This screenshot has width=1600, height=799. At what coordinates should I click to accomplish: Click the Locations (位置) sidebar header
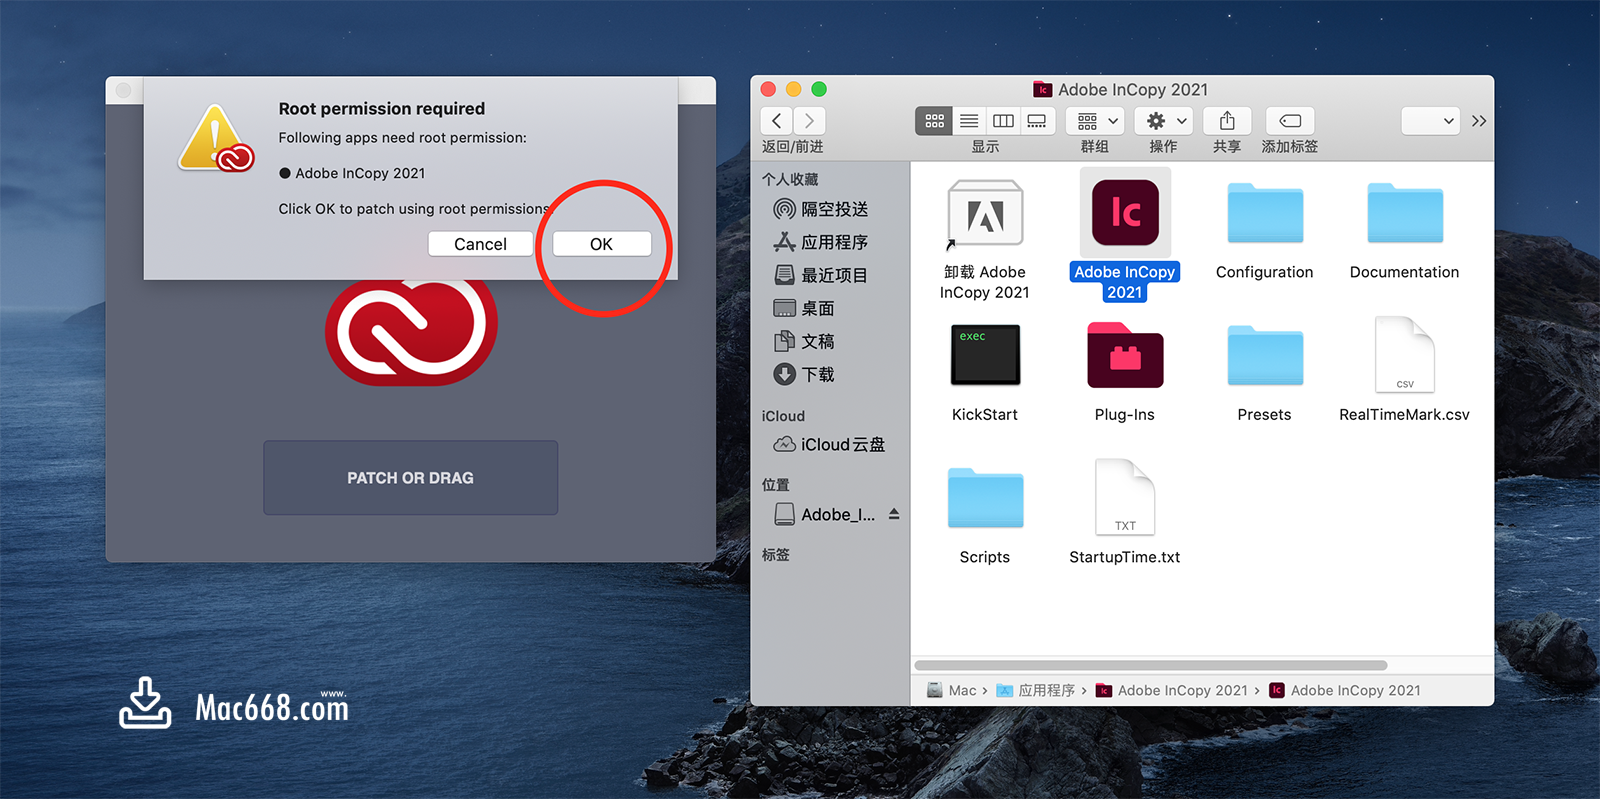[x=776, y=484]
